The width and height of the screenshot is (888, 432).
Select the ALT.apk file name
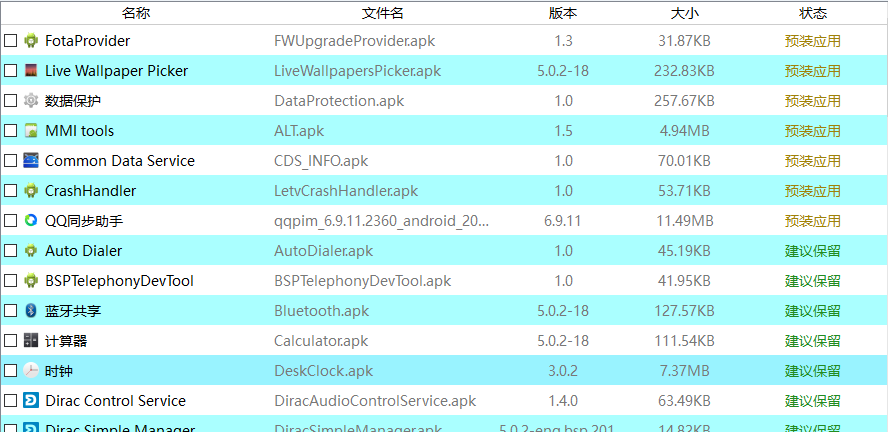click(299, 131)
